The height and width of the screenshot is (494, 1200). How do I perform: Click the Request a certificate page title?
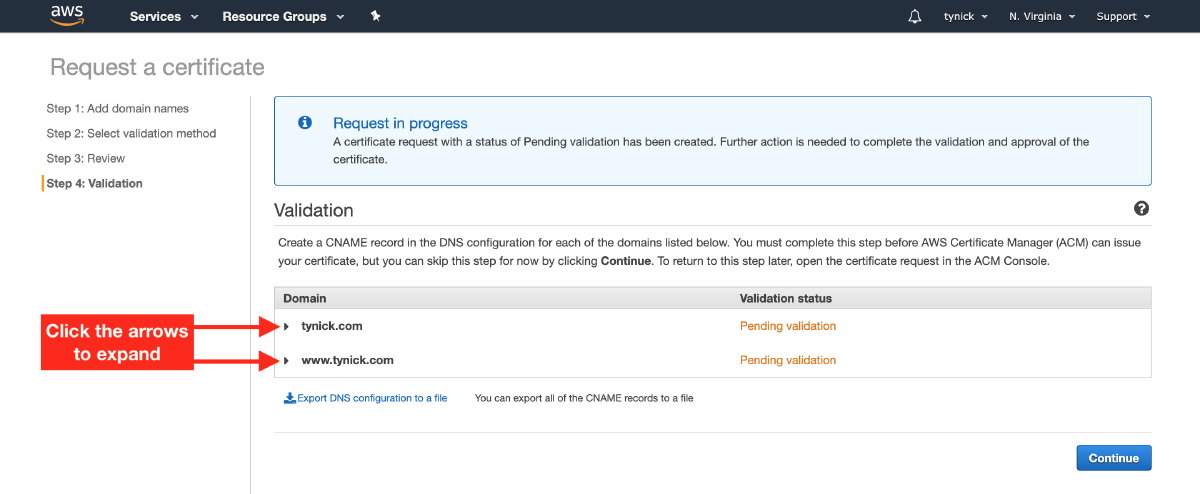[x=157, y=67]
